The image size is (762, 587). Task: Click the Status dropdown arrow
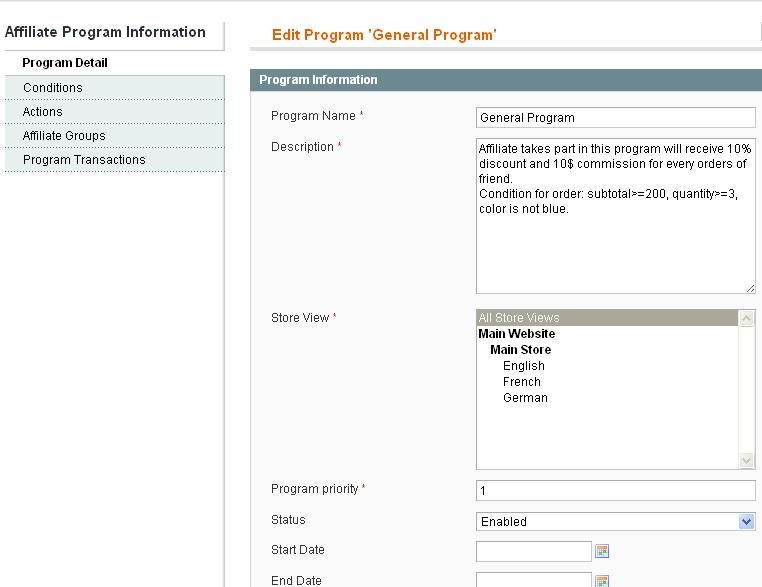746,521
